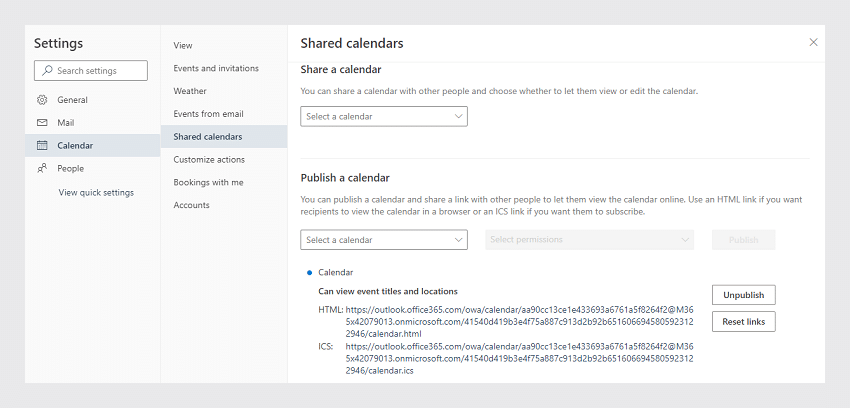Click the ICS calendar link URL
The image size is (850, 408).
[x=519, y=359]
